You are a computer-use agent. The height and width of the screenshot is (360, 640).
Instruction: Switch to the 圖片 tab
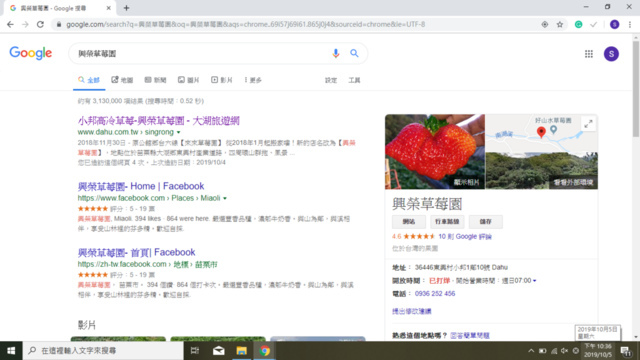[x=188, y=80]
